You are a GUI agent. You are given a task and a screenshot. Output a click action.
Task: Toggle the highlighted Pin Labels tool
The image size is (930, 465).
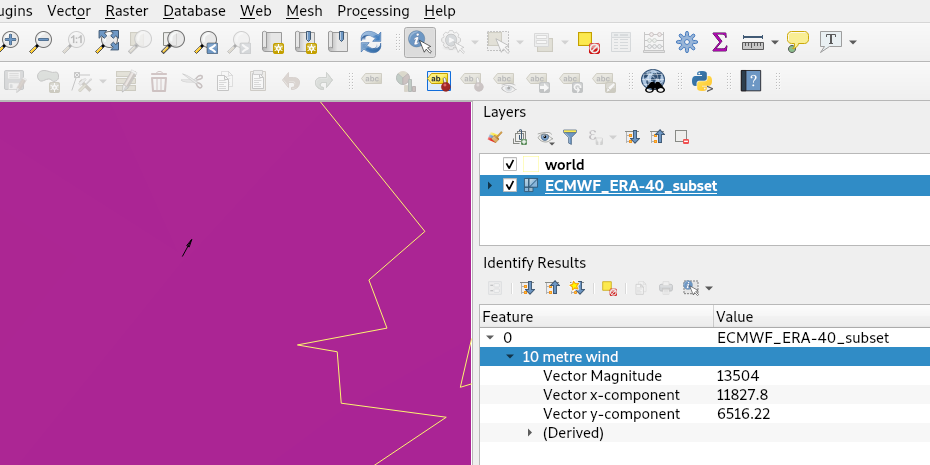pyautogui.click(x=439, y=81)
